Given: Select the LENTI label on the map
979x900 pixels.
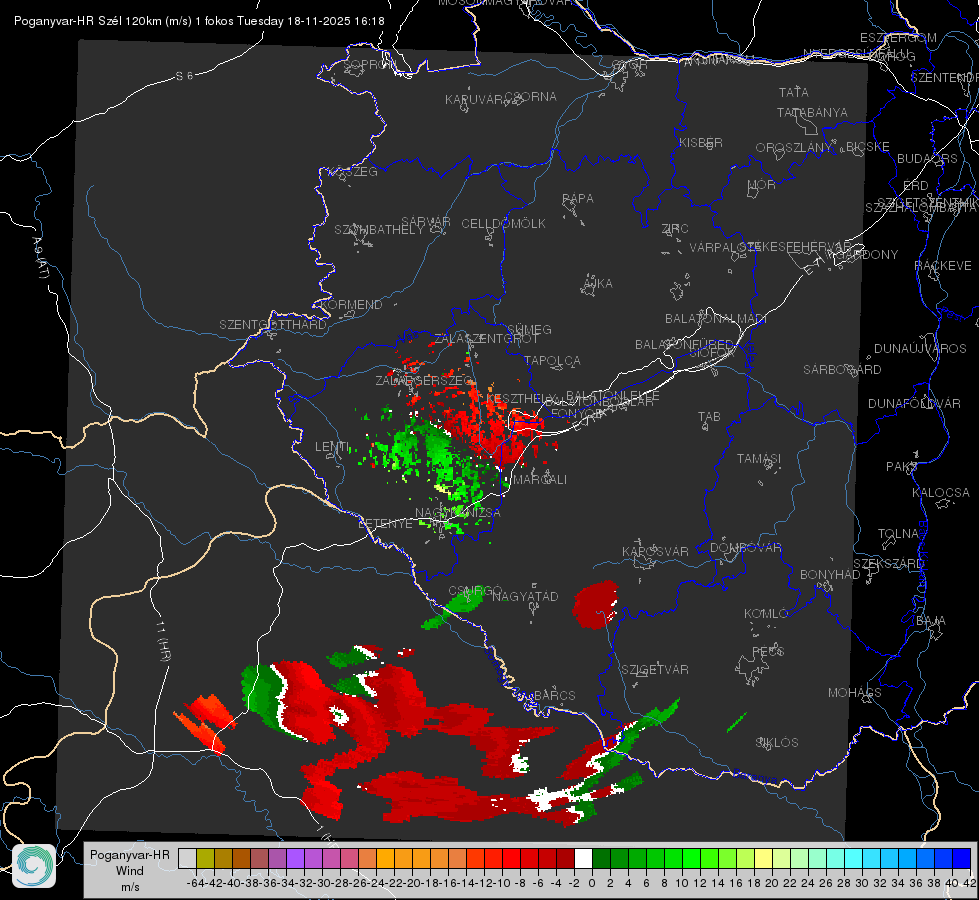Looking at the screenshot, I should pyautogui.click(x=332, y=447).
